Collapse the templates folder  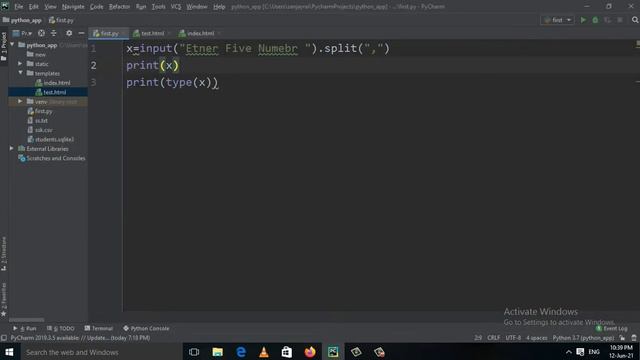point(20,73)
